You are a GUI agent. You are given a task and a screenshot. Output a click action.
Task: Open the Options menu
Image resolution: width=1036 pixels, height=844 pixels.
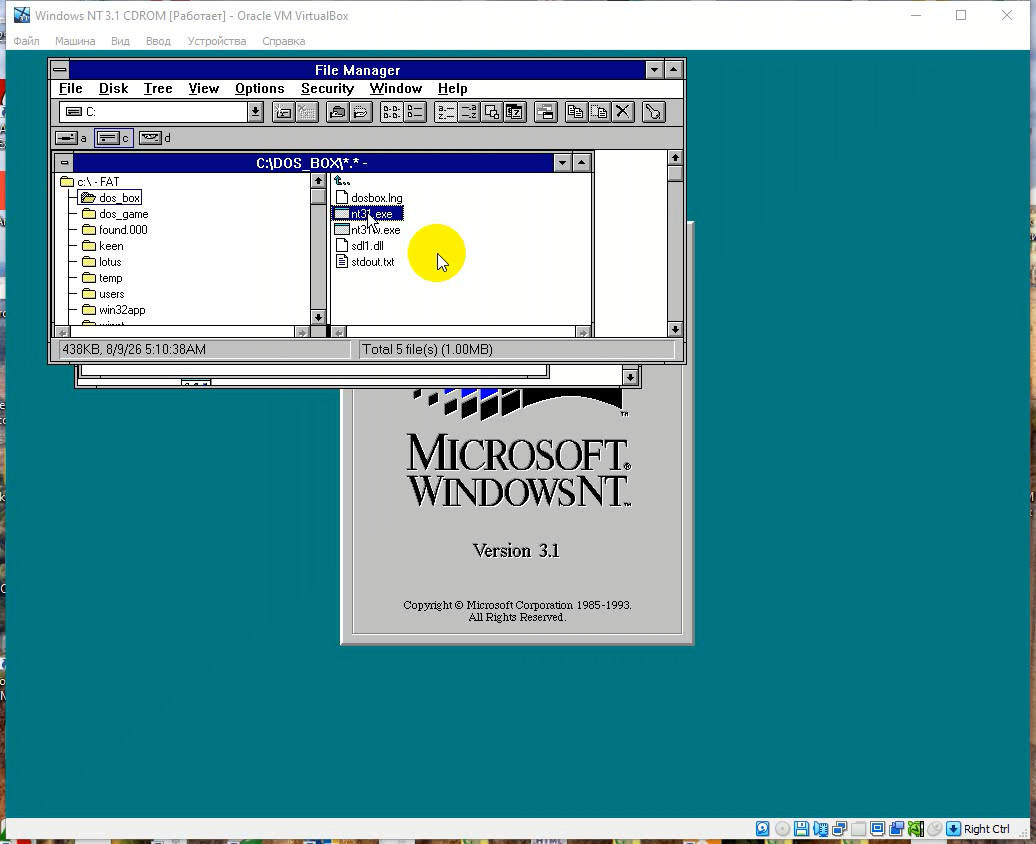260,89
